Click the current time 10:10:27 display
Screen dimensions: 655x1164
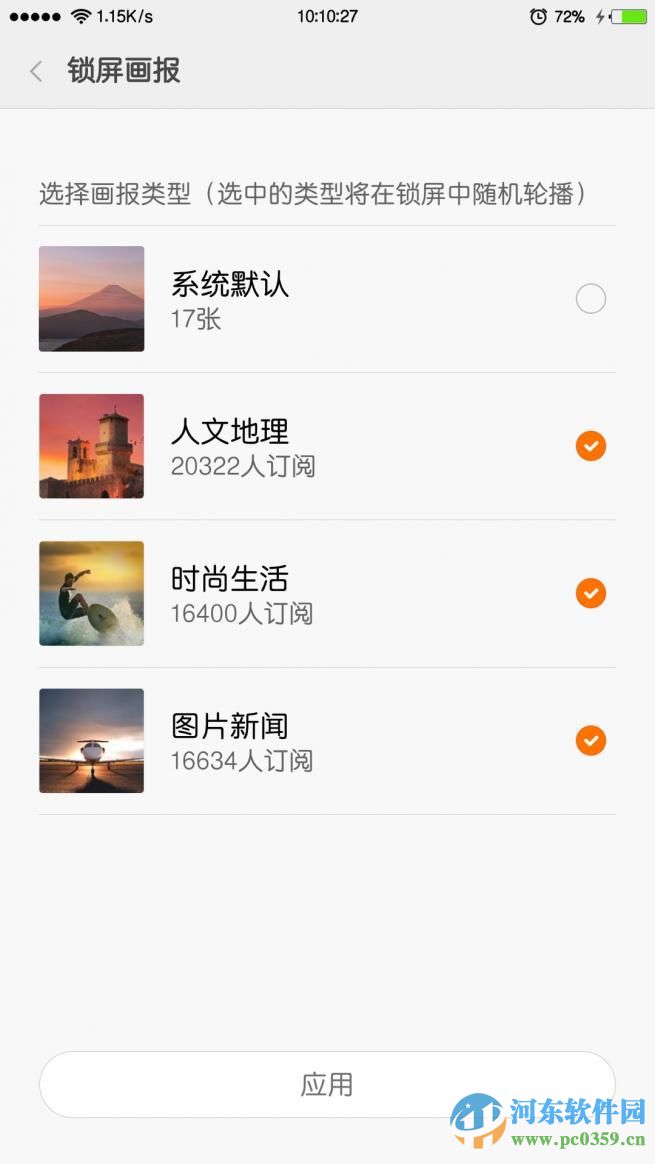tap(327, 15)
